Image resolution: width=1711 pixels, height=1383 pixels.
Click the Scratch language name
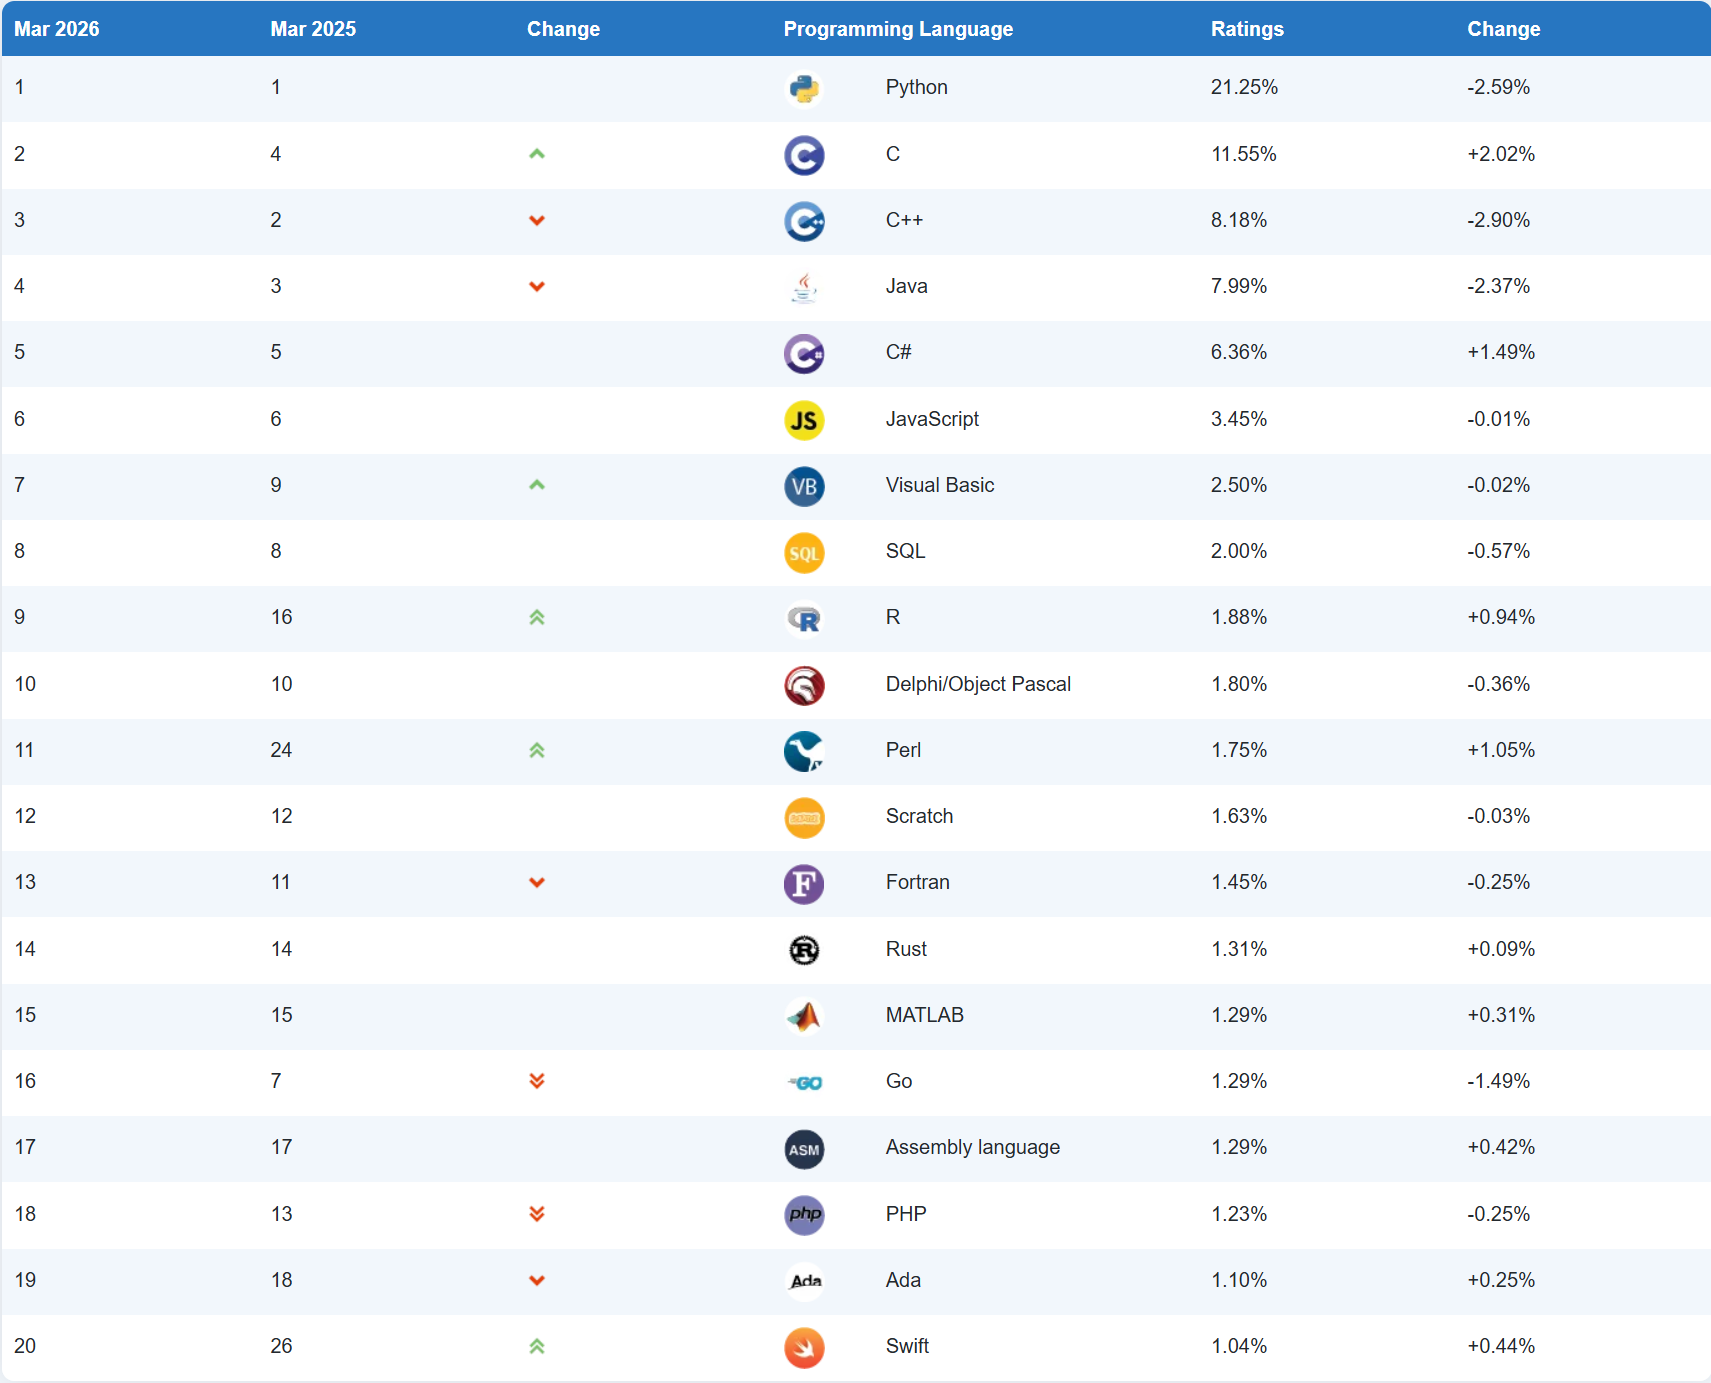pyautogui.click(x=919, y=816)
